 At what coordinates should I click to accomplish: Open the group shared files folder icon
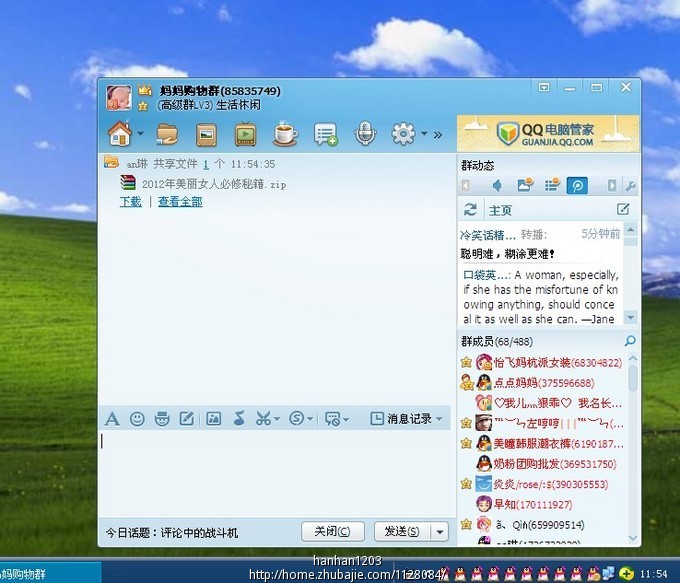pyautogui.click(x=167, y=134)
